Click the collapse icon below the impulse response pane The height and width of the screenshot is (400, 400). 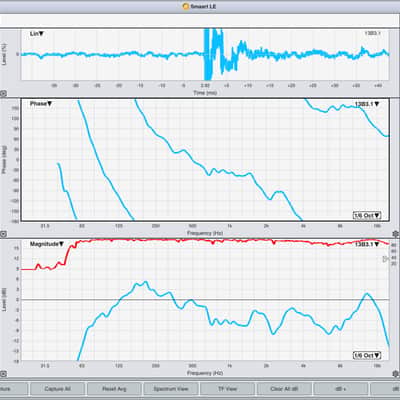point(2,94)
